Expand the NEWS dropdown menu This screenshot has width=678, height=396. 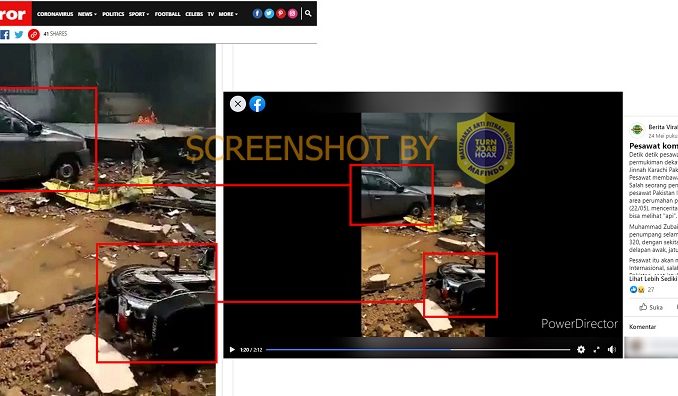87,14
